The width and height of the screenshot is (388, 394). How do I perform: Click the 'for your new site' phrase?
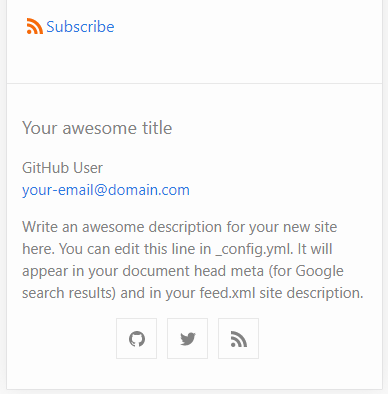pos(282,227)
